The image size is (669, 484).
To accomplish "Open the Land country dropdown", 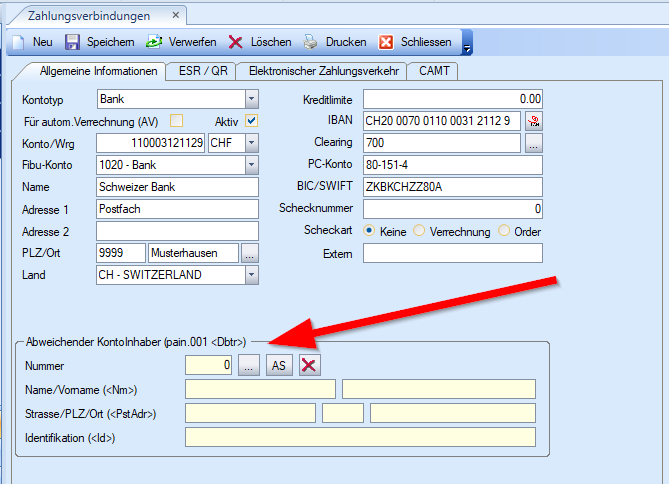I will coord(252,275).
